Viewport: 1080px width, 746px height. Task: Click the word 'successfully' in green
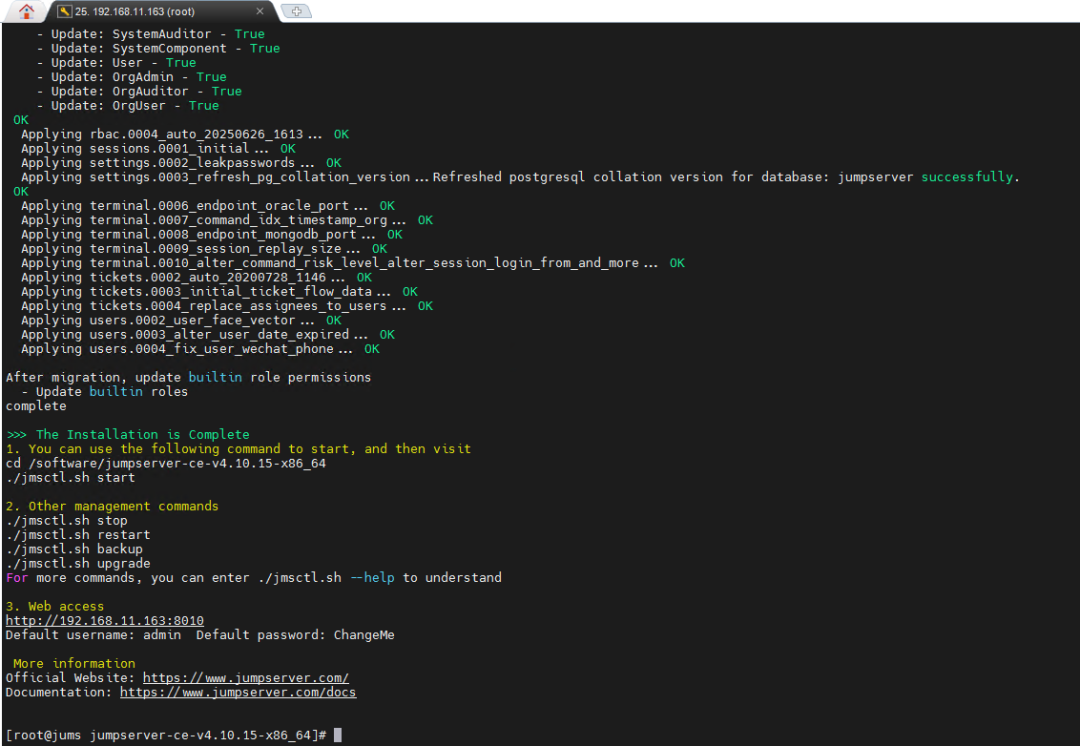(967, 177)
